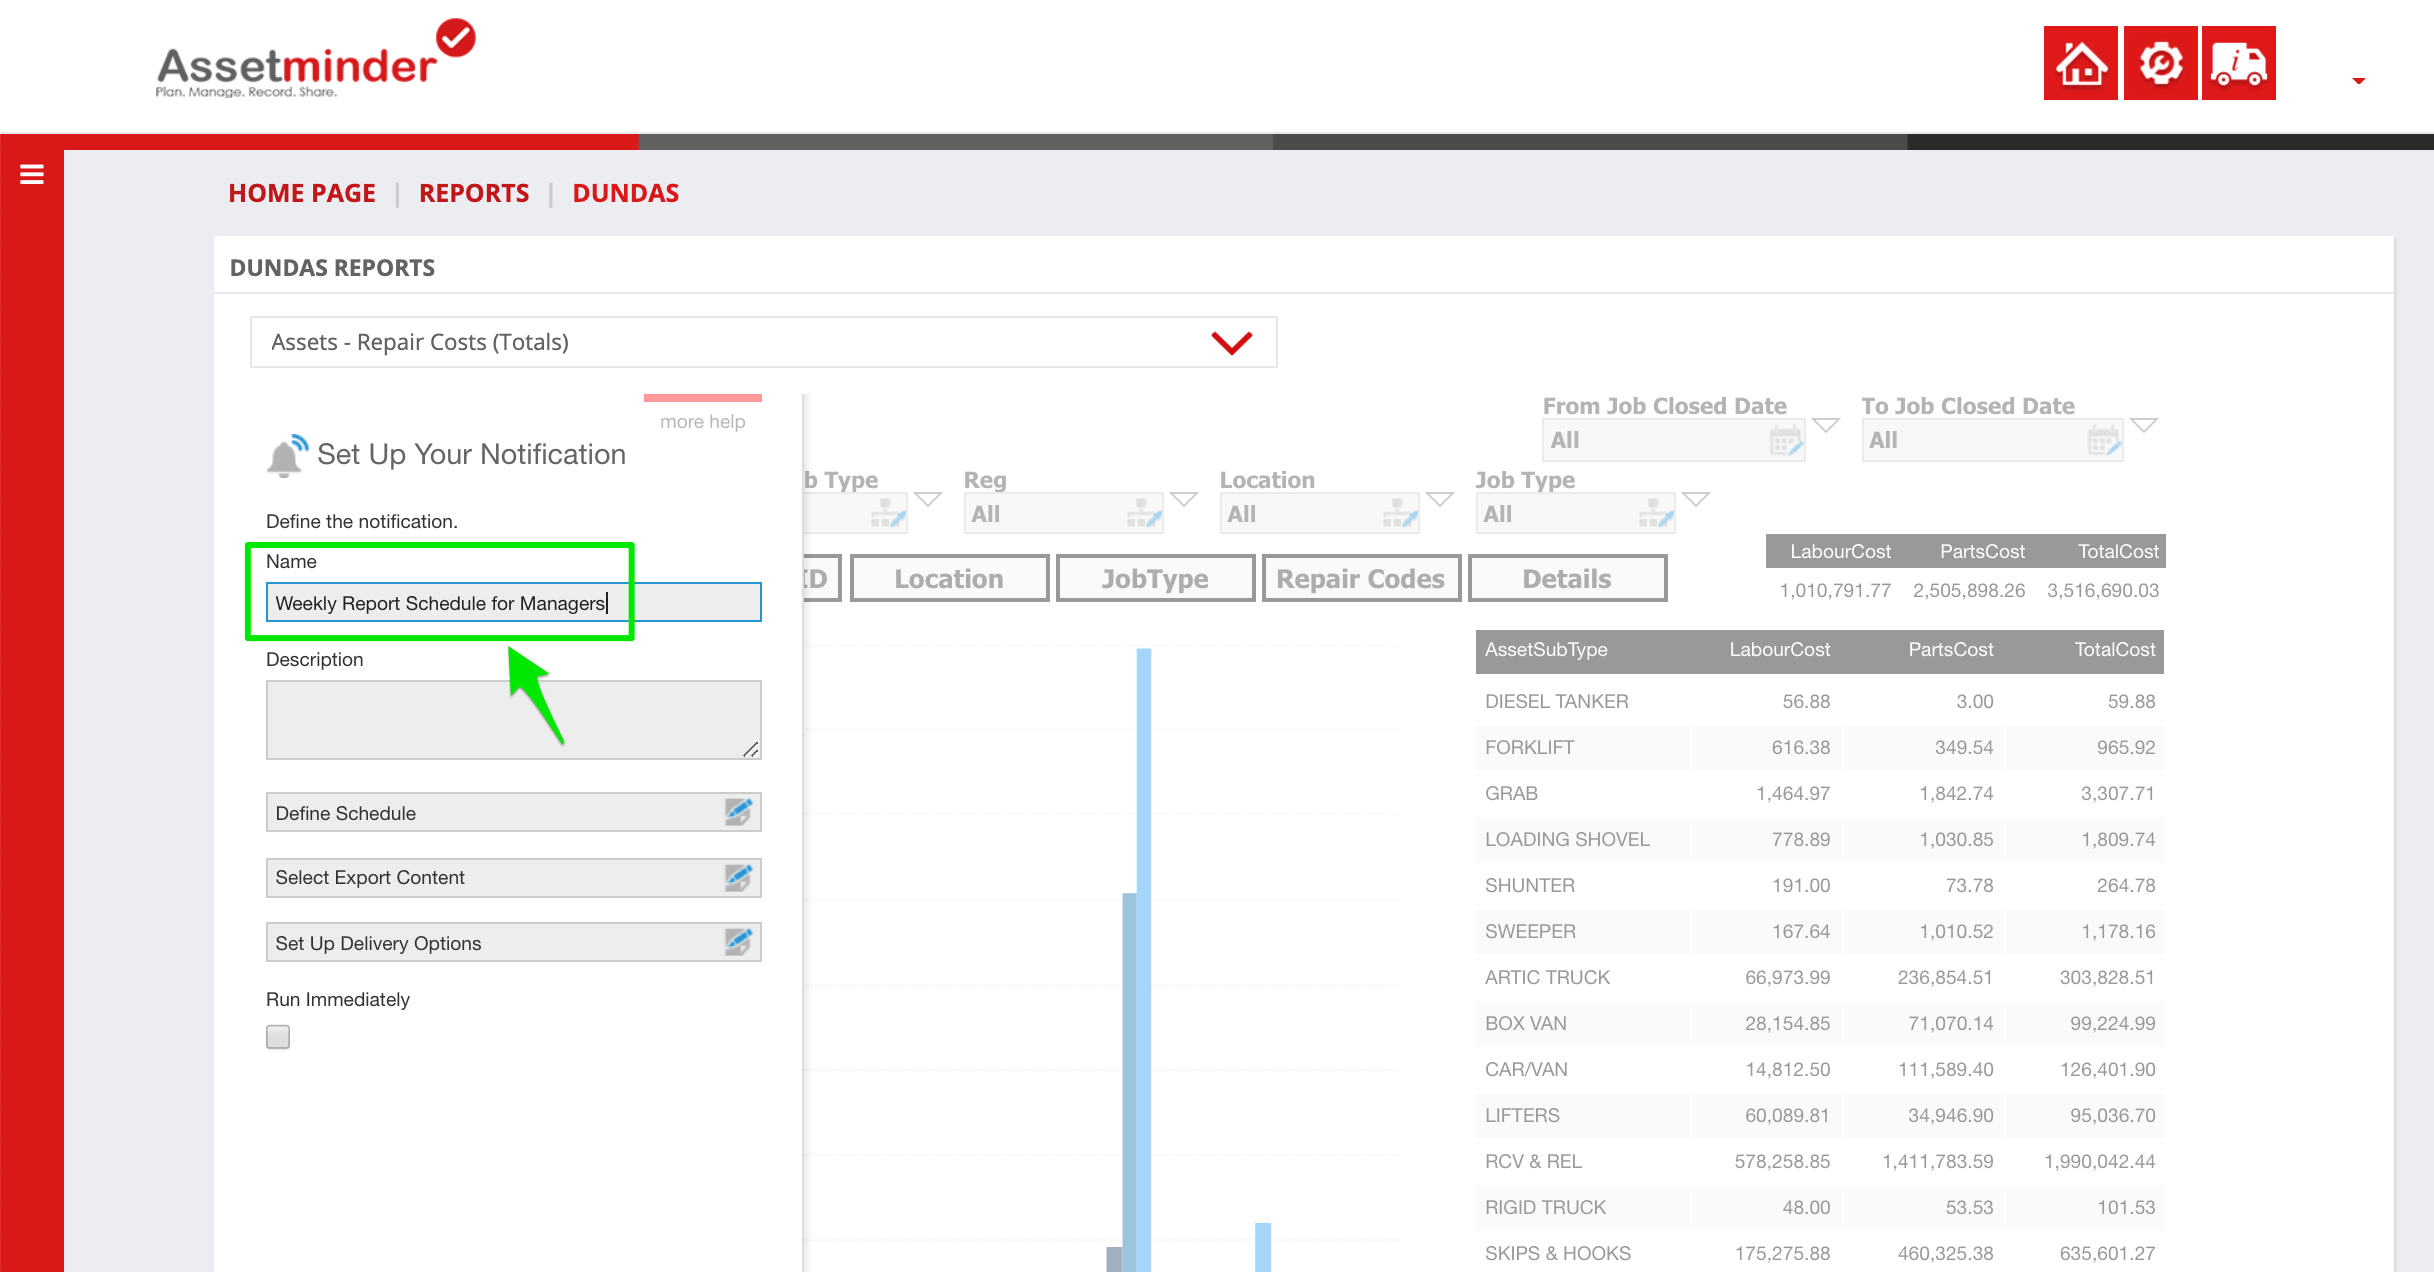Open the From Job Closed Date calendar icon
Viewport: 2434px width, 1272px height.
pyautogui.click(x=1785, y=440)
